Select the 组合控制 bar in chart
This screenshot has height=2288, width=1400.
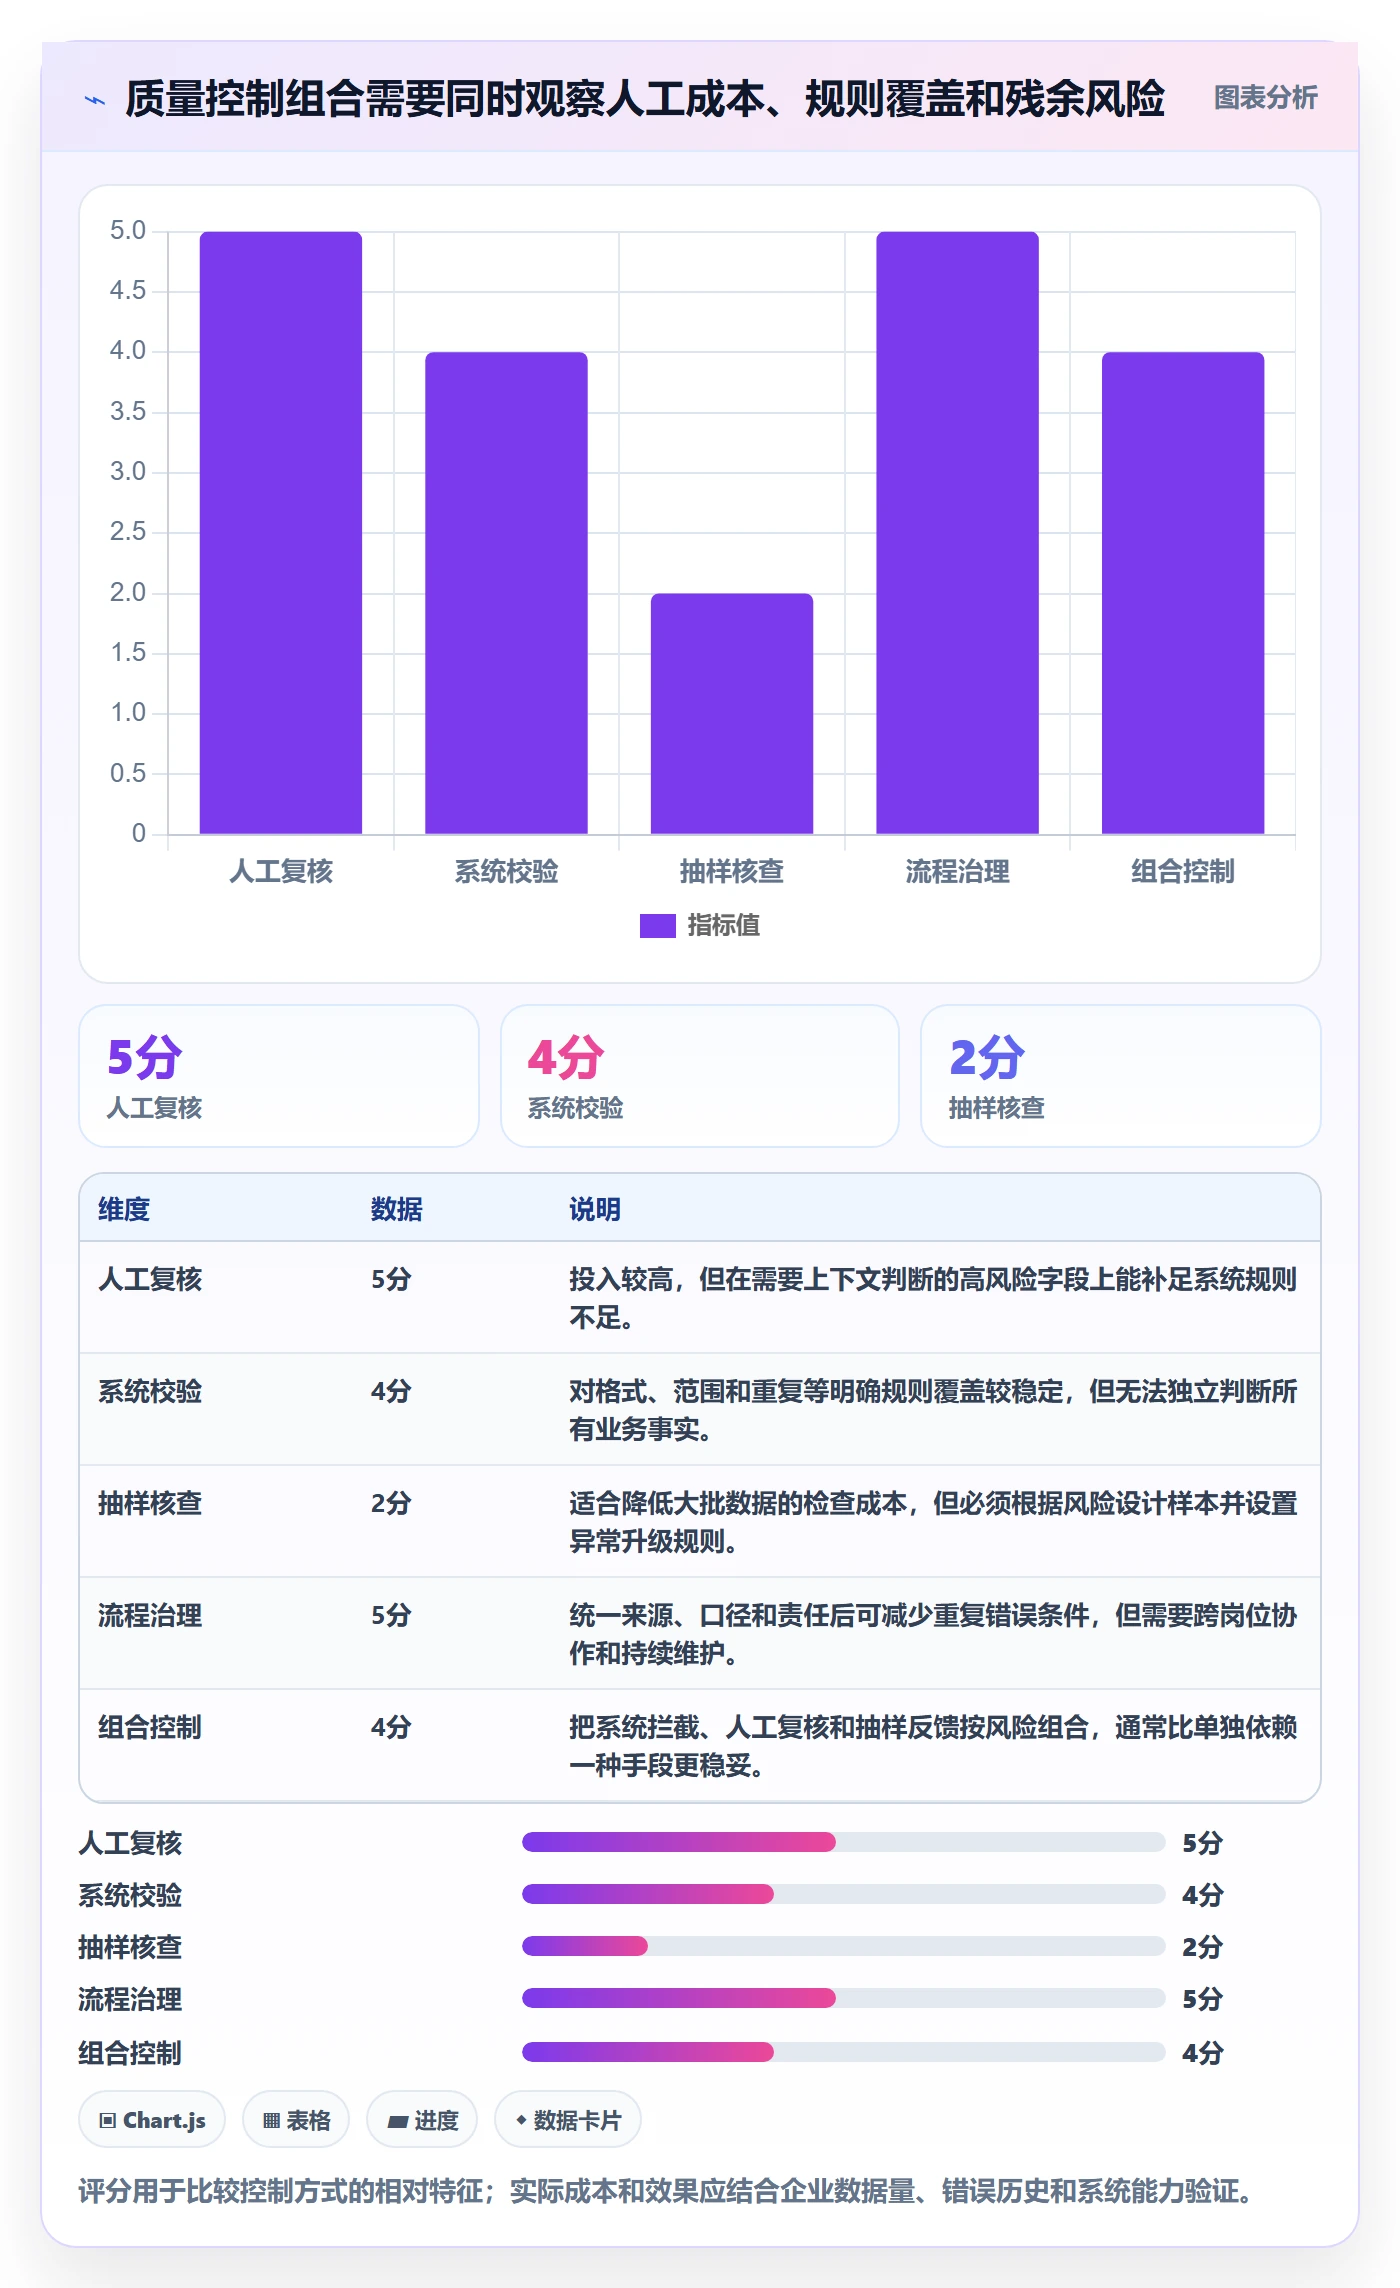pos(1183,593)
